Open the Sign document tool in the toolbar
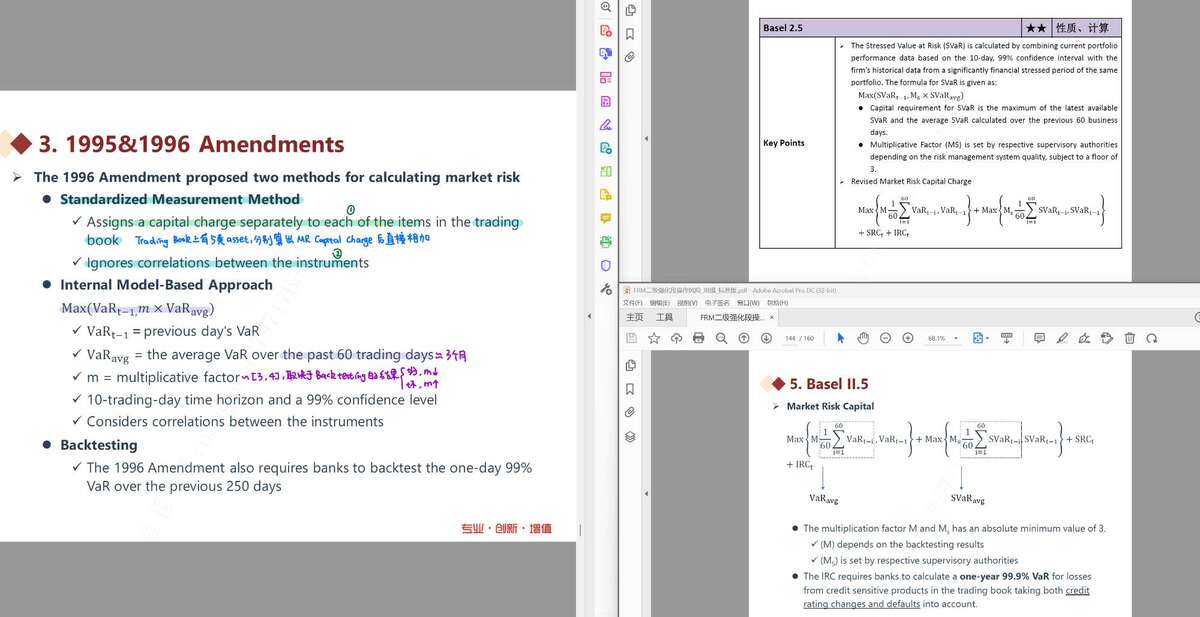This screenshot has height=617, width=1200. [1084, 338]
